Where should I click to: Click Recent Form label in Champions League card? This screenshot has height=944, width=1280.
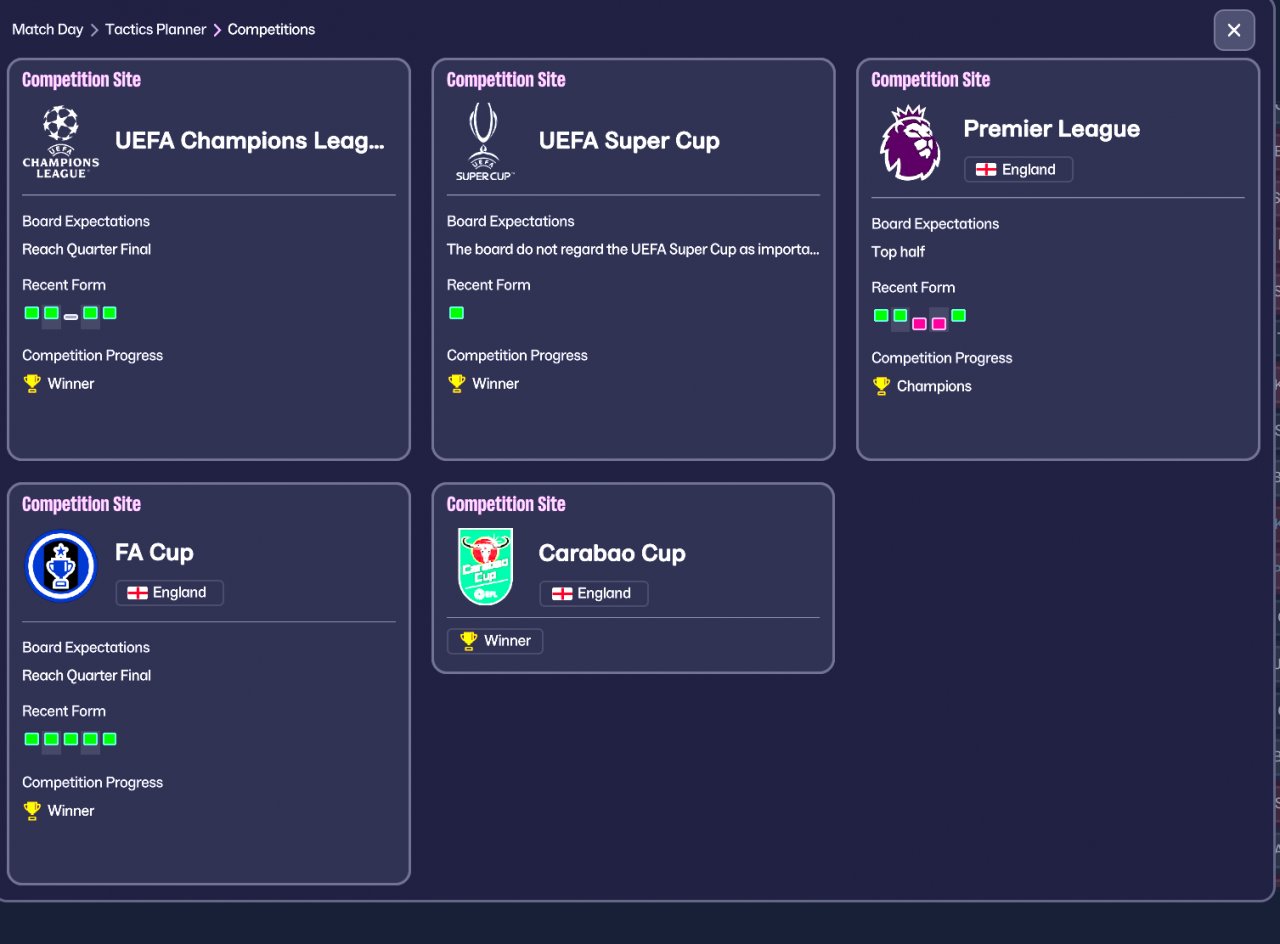point(64,285)
